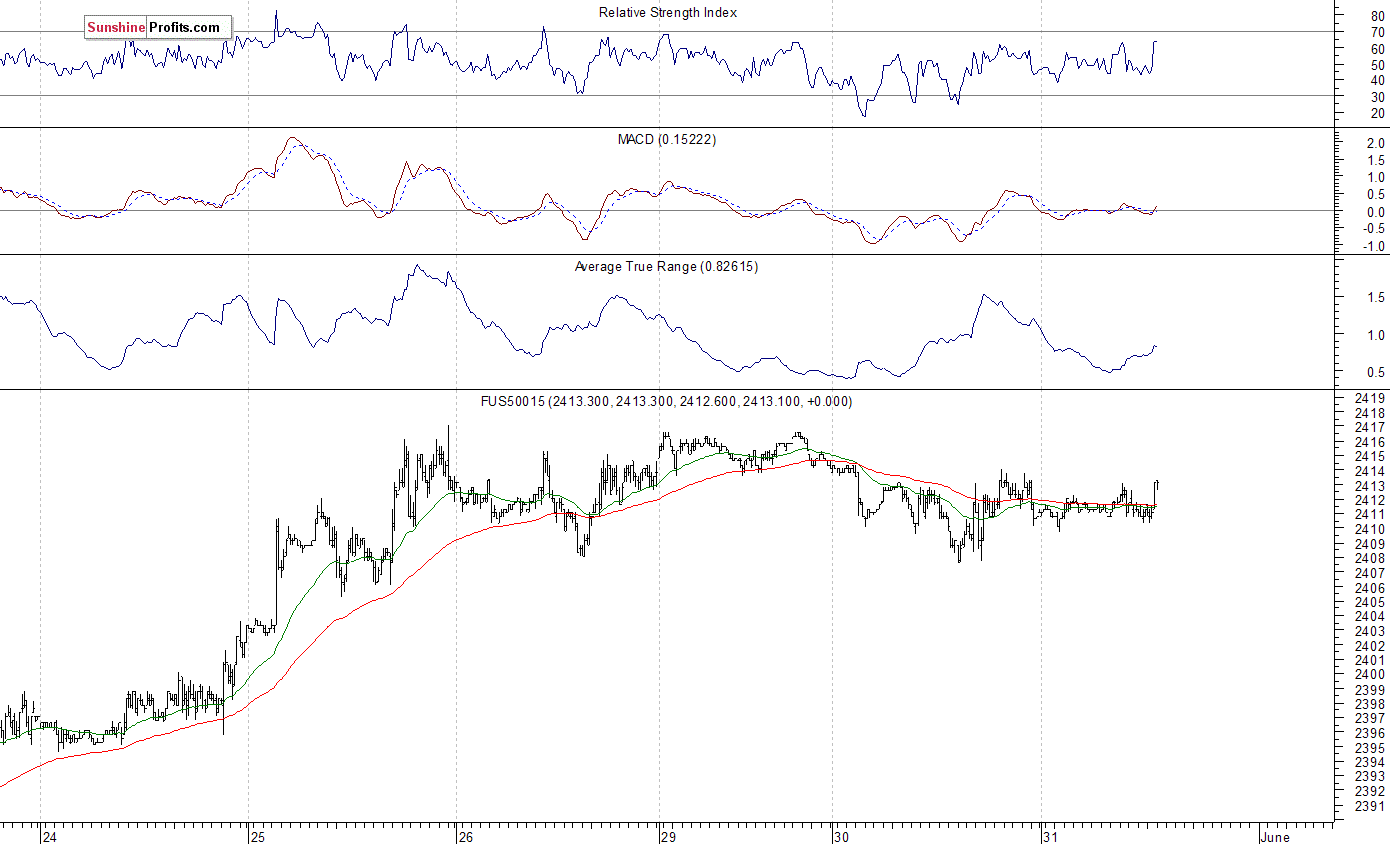Click the 30 date label on time axis
This screenshot has height=844, width=1390.
(842, 836)
